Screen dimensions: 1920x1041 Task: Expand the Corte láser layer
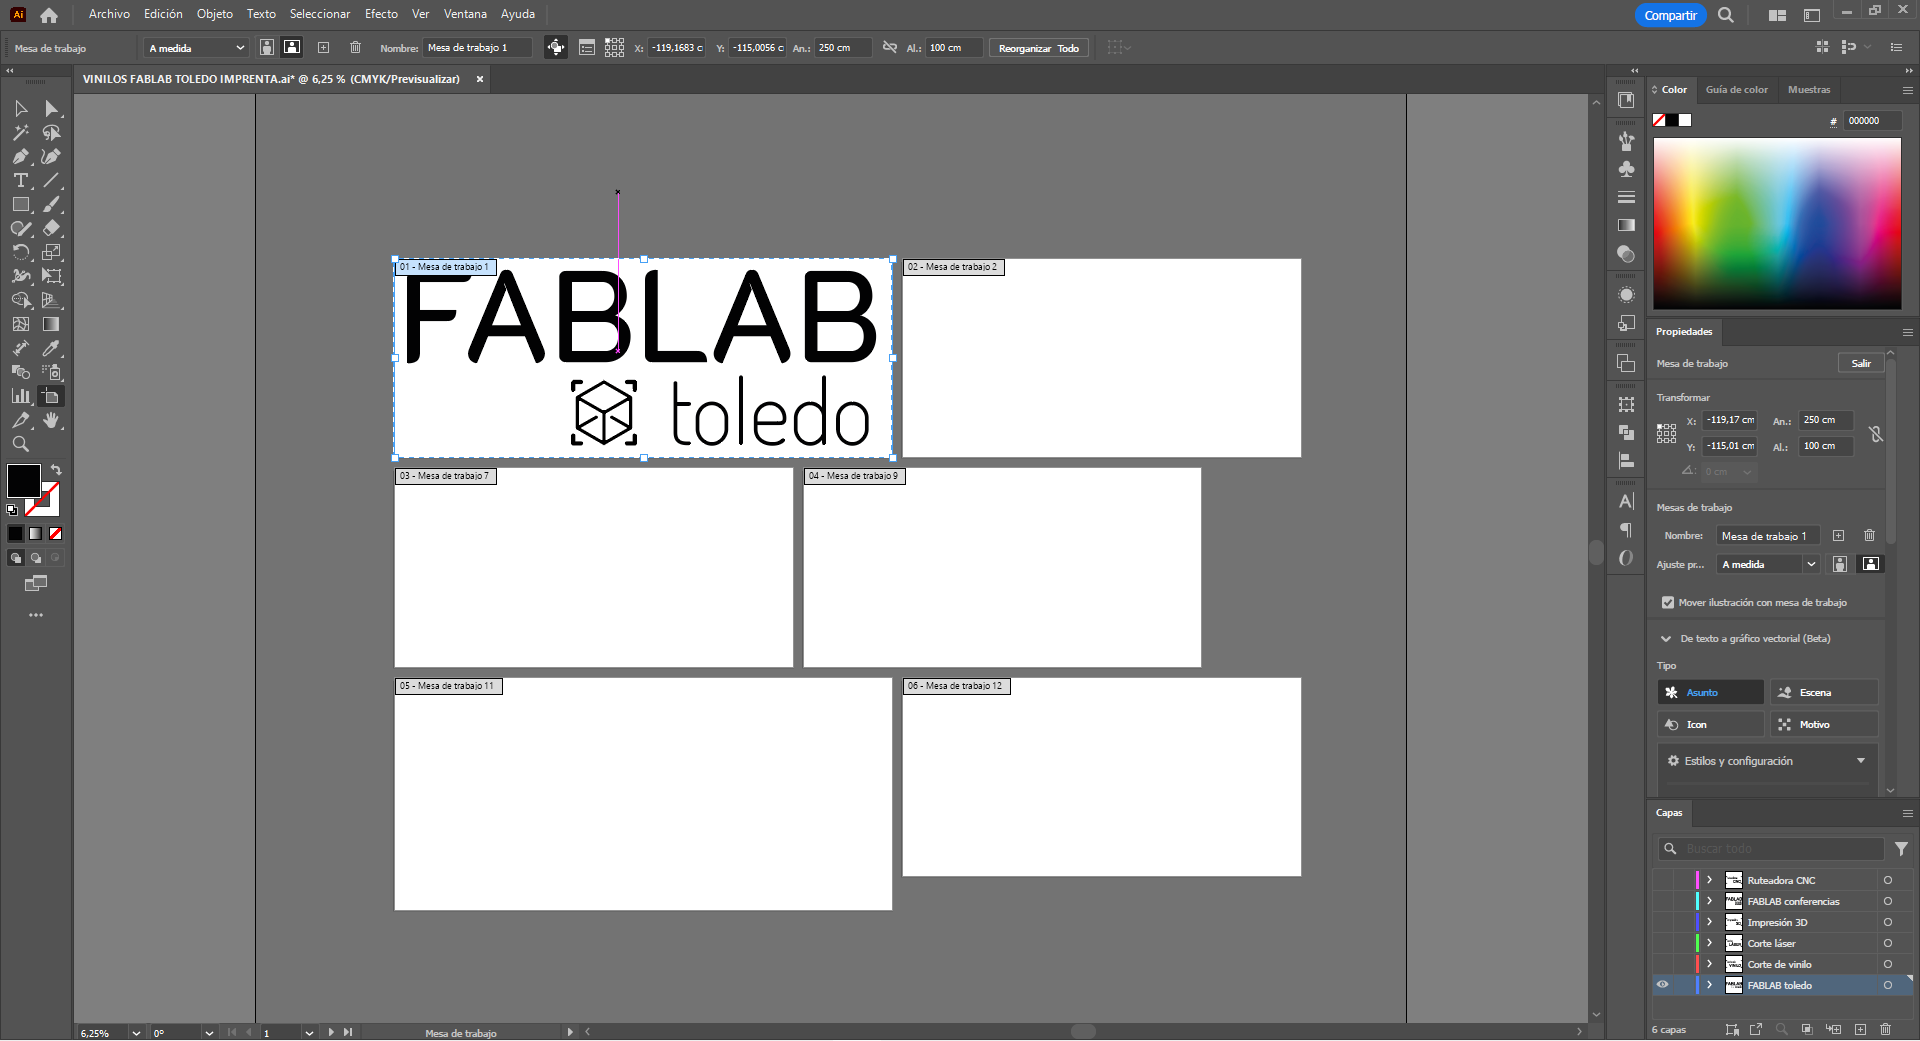point(1710,943)
